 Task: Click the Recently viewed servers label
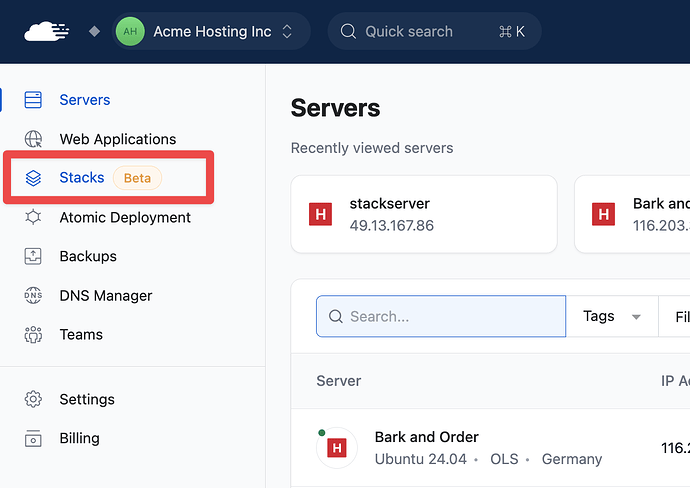coord(372,148)
